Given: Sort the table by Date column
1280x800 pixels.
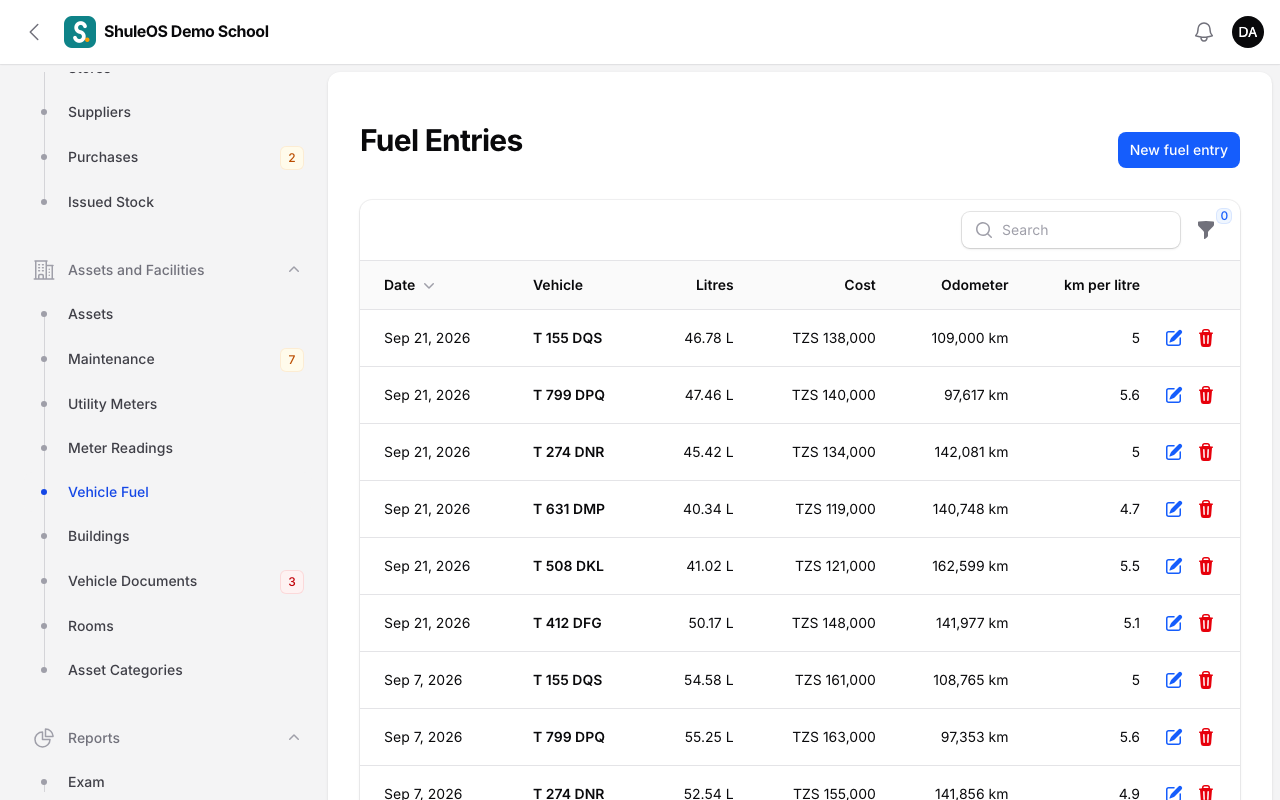Looking at the screenshot, I should click(x=409, y=285).
